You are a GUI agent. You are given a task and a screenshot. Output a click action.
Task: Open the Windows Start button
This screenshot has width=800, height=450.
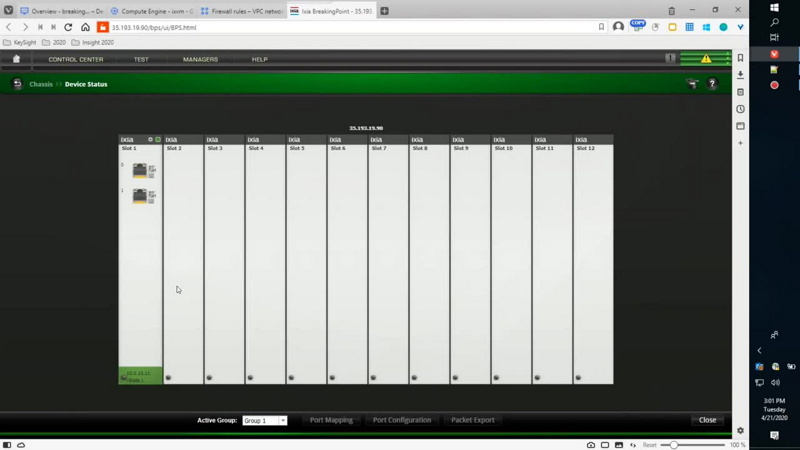[x=774, y=7]
